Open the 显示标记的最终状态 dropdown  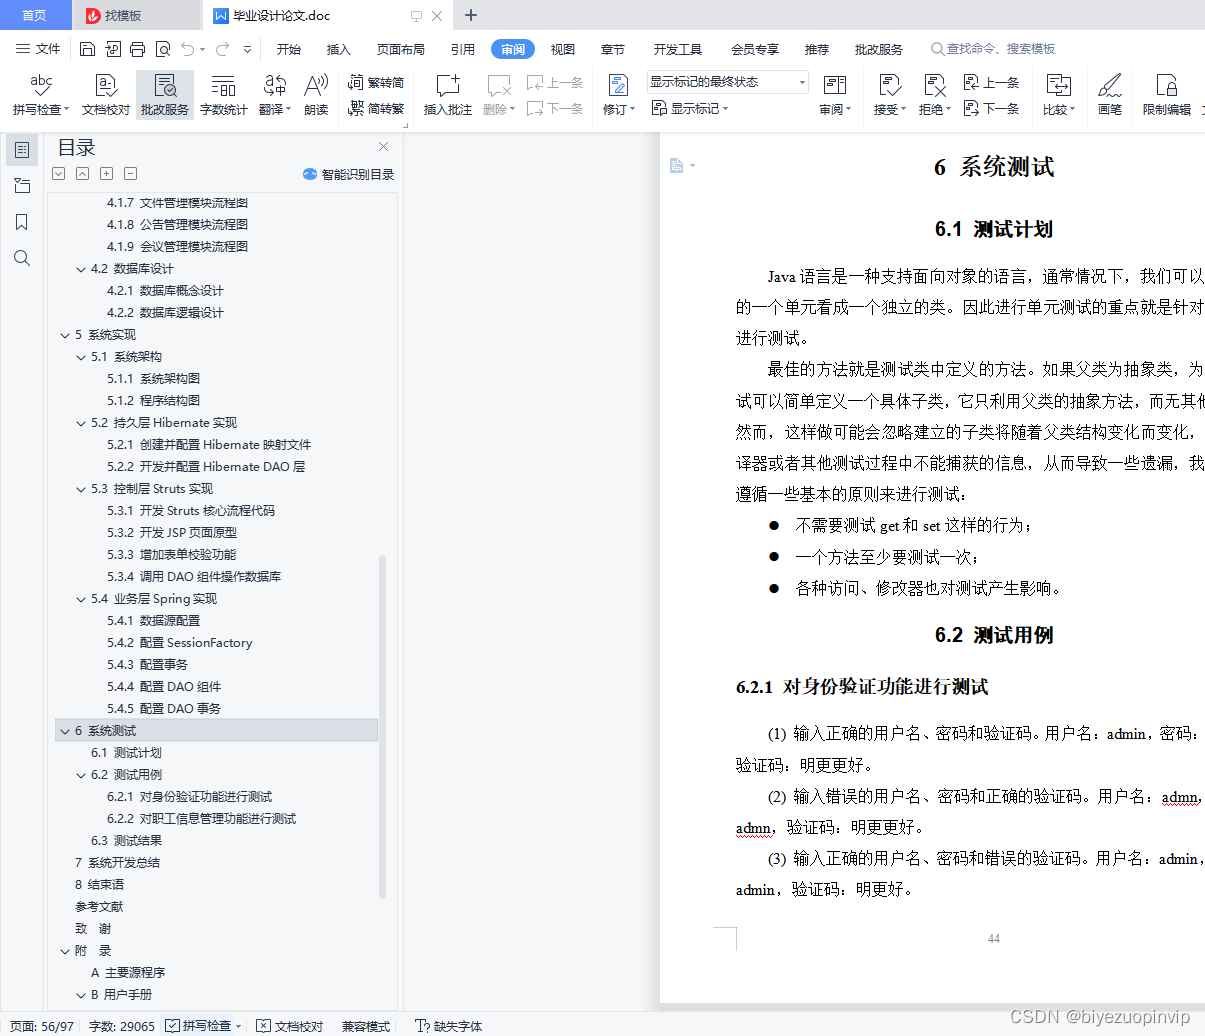tap(727, 82)
